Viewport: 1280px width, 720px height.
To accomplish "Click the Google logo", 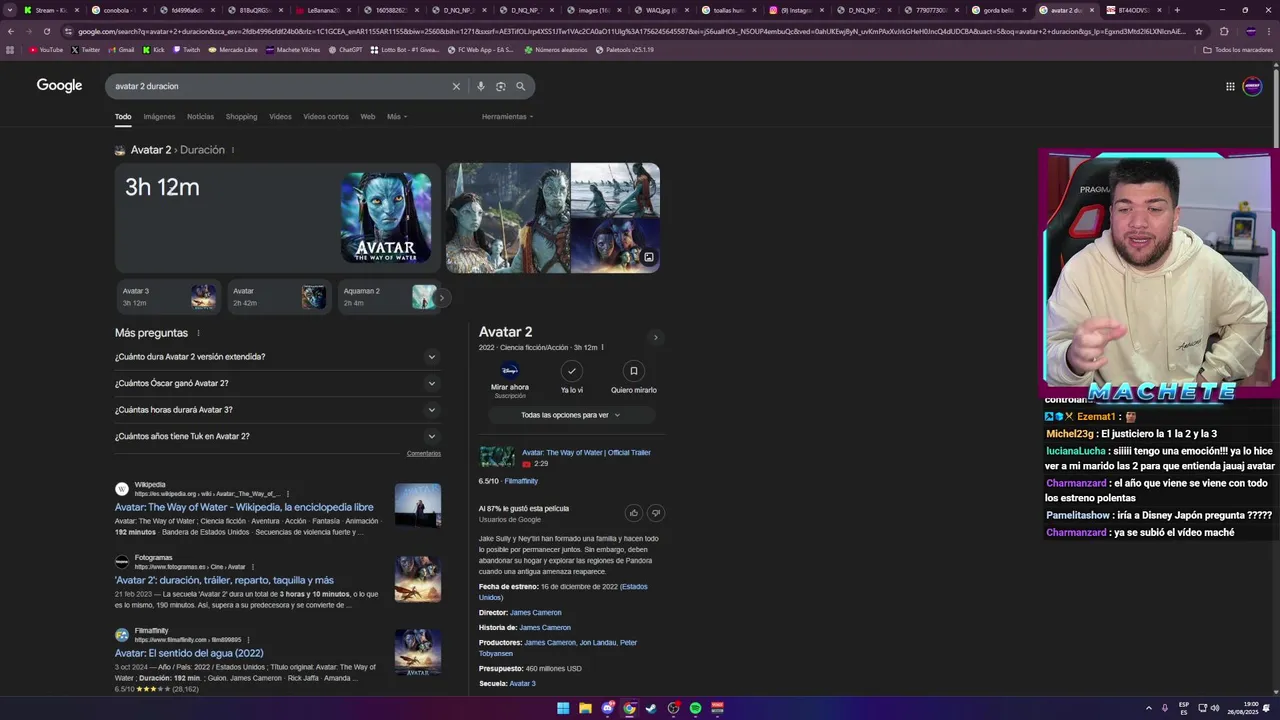I will point(60,86).
